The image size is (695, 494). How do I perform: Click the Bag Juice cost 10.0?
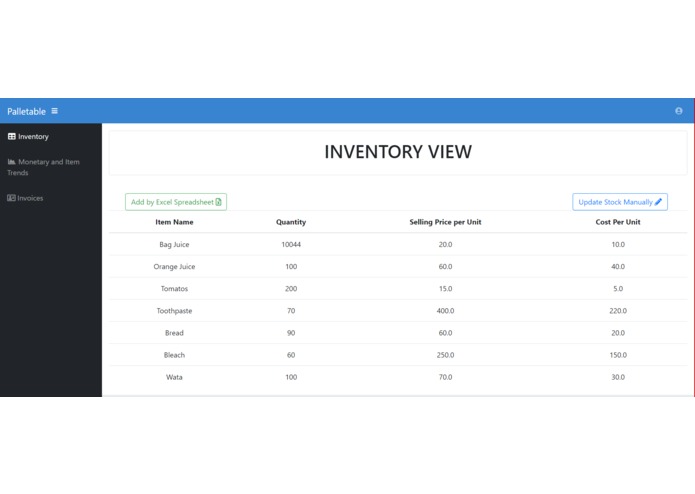coord(618,244)
